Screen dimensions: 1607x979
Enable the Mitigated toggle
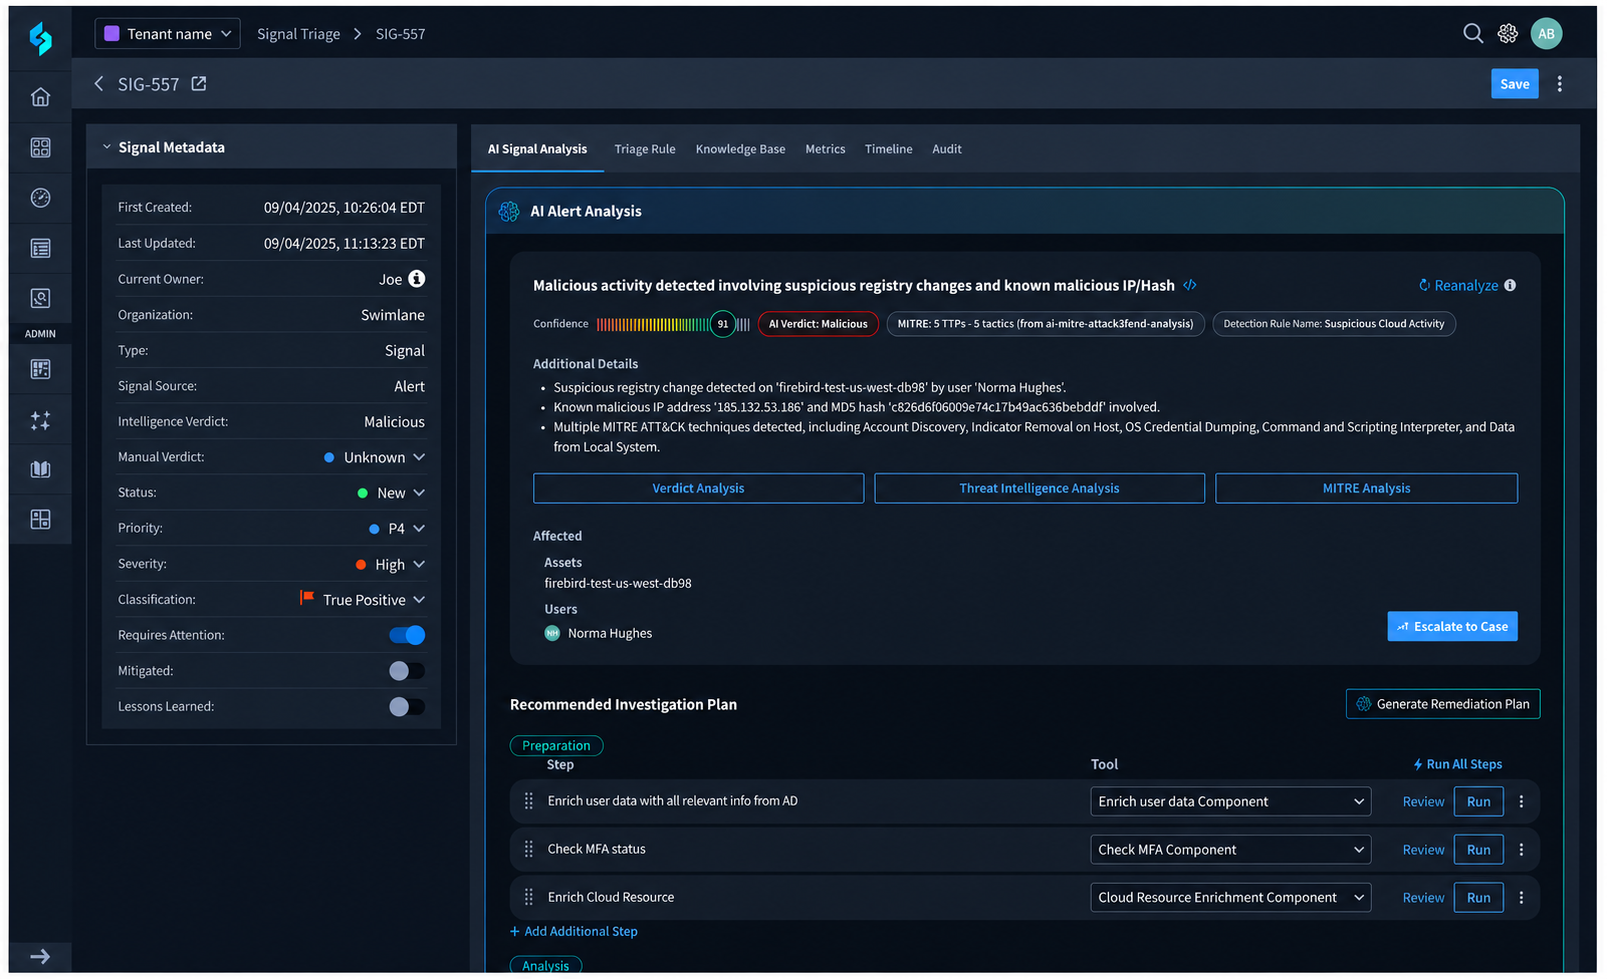(407, 671)
